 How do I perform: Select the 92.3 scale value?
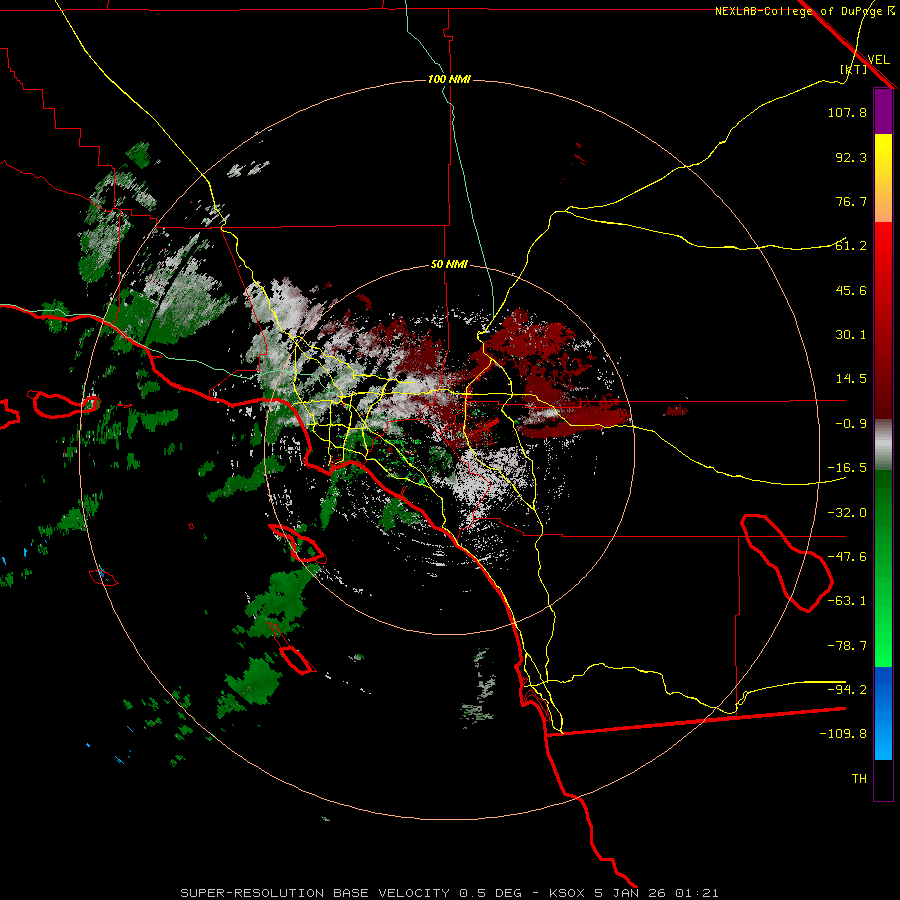(x=851, y=157)
